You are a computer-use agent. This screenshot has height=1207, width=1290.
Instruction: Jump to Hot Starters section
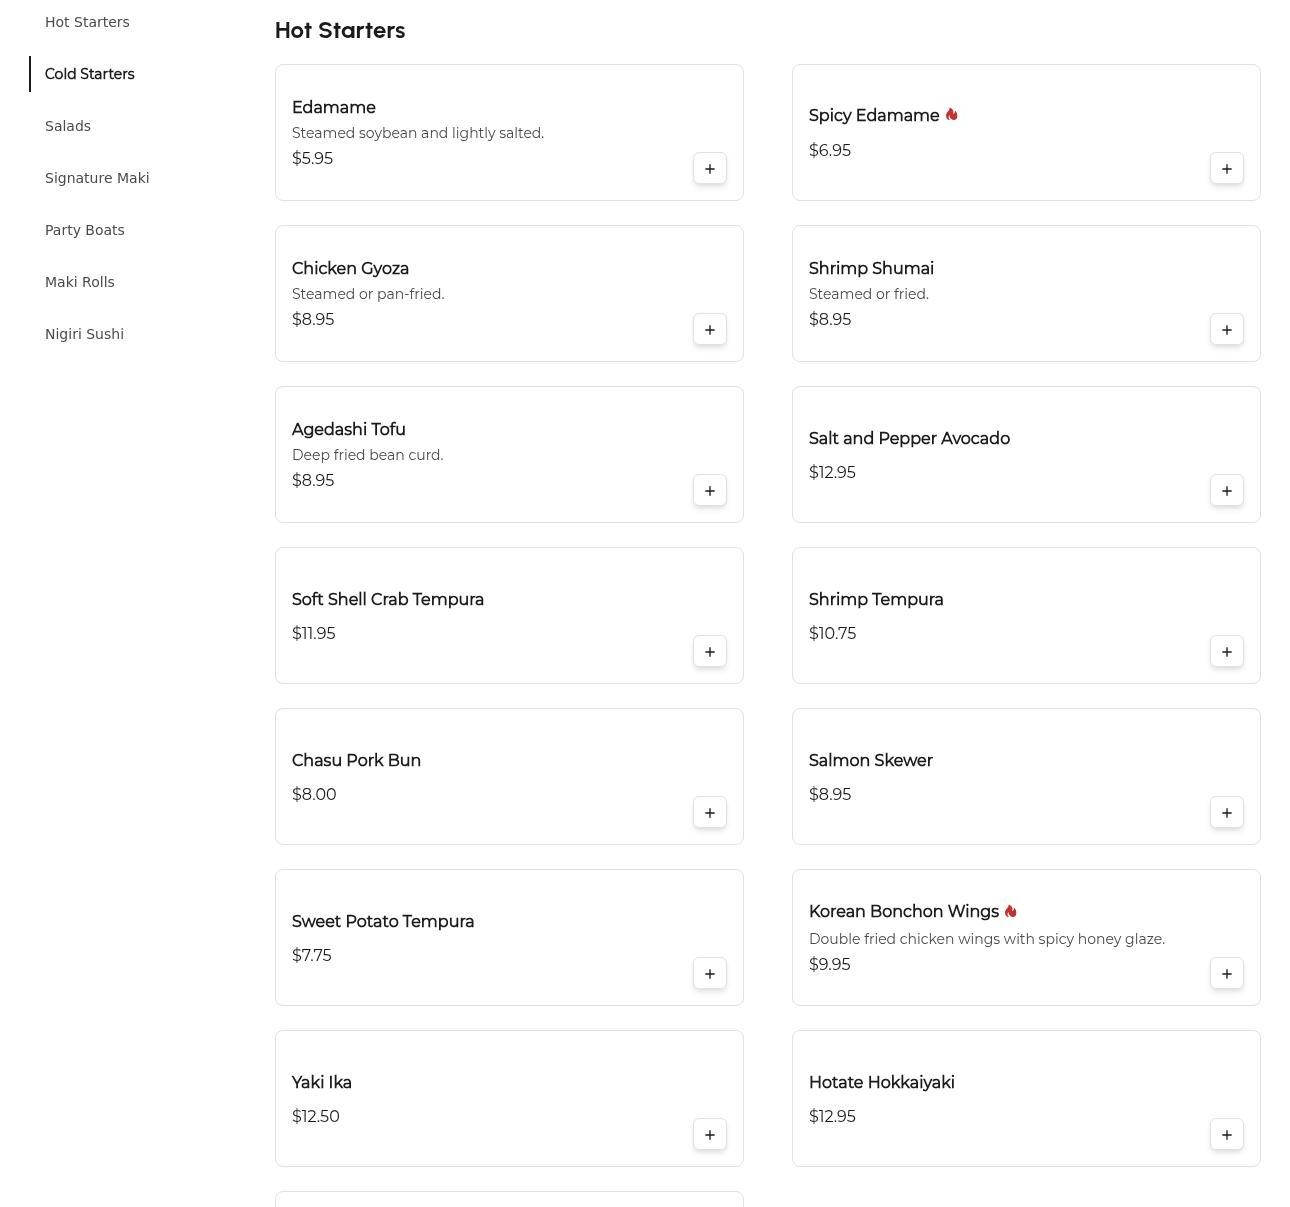[x=87, y=22]
